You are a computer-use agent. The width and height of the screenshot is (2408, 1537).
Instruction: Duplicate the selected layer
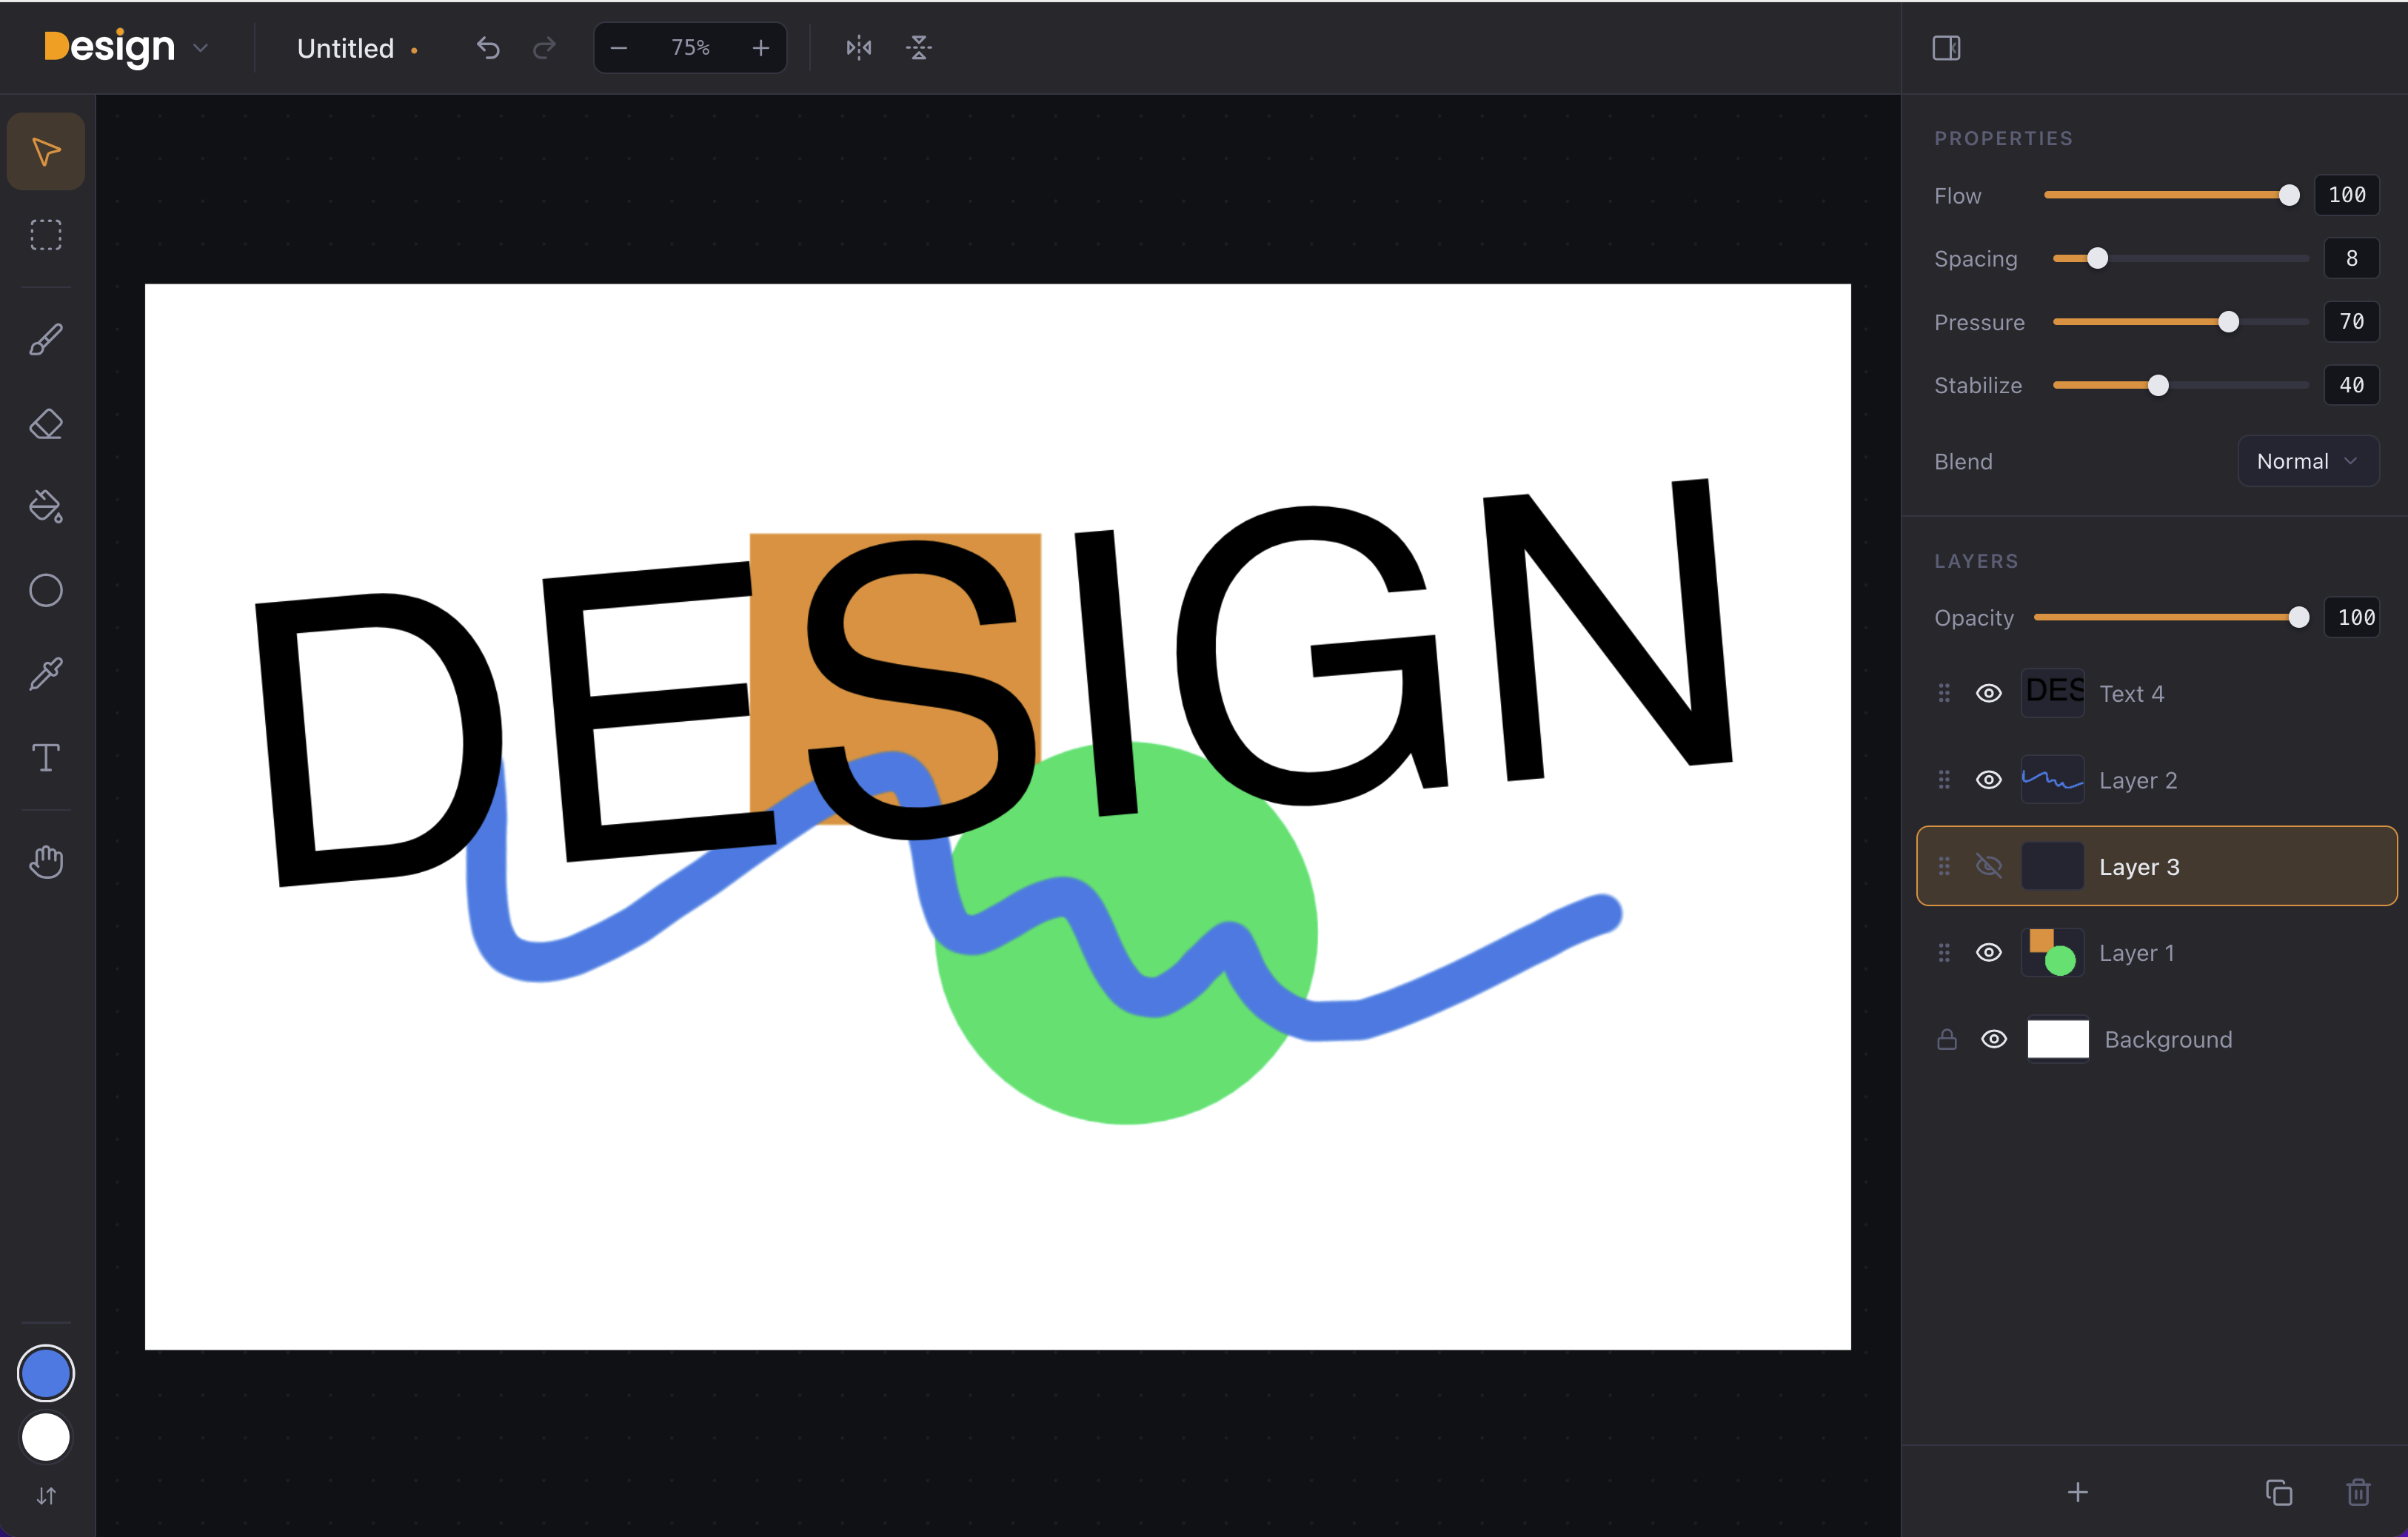pos(2279,1493)
